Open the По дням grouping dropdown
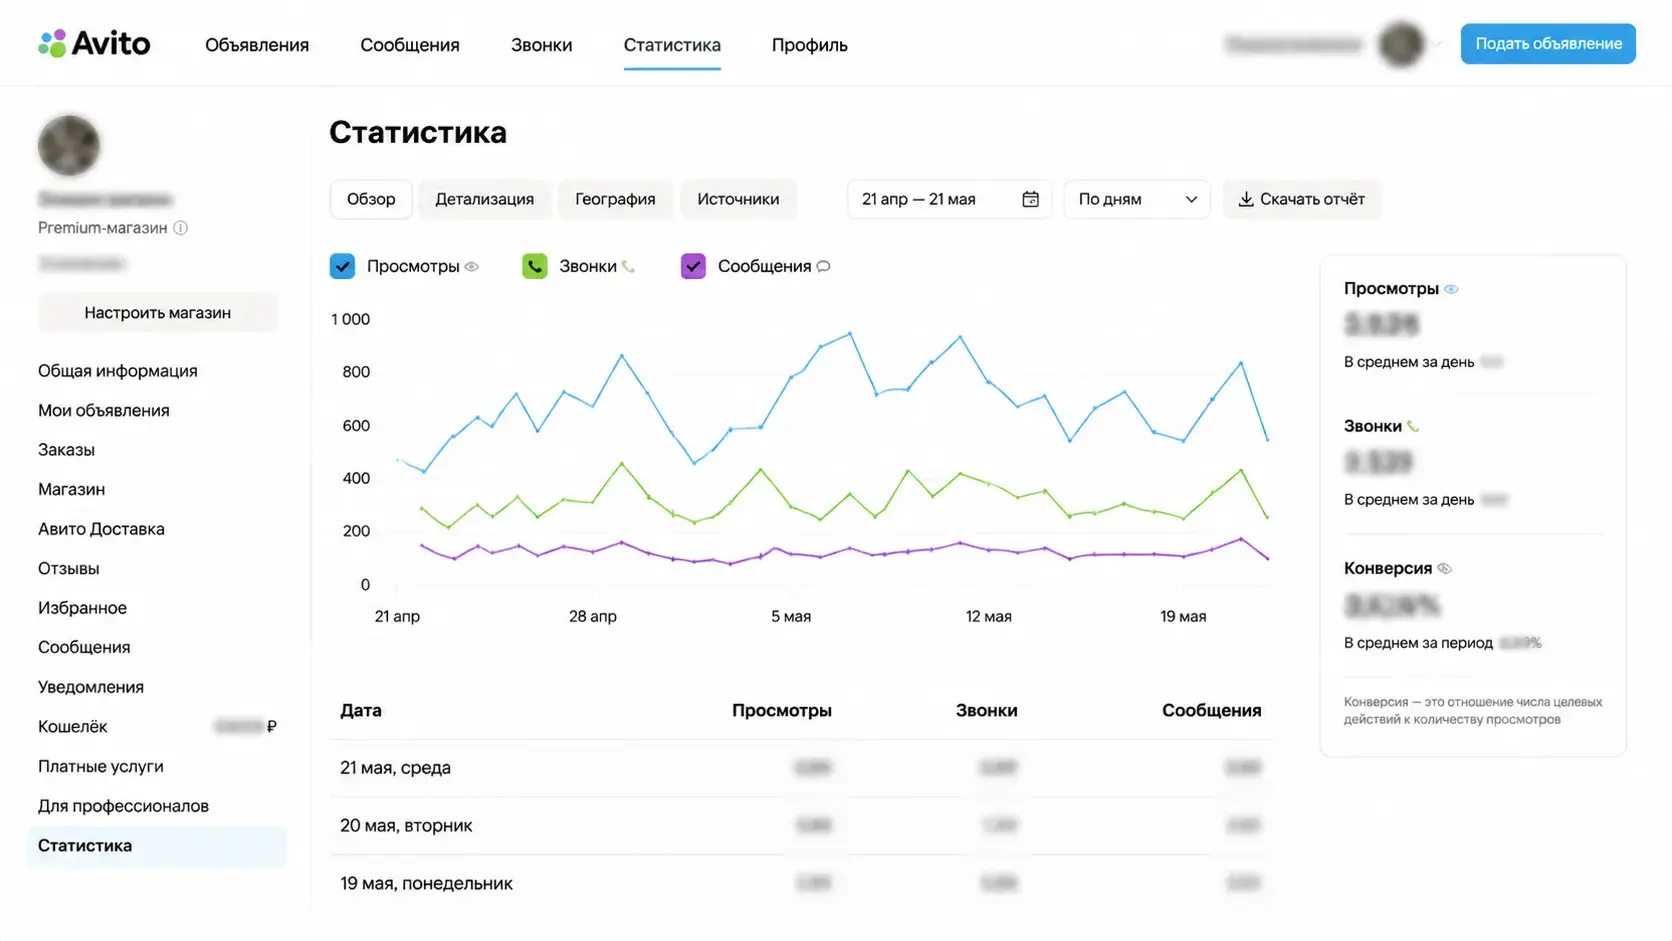Image resolution: width=1672 pixels, height=941 pixels. [1137, 199]
